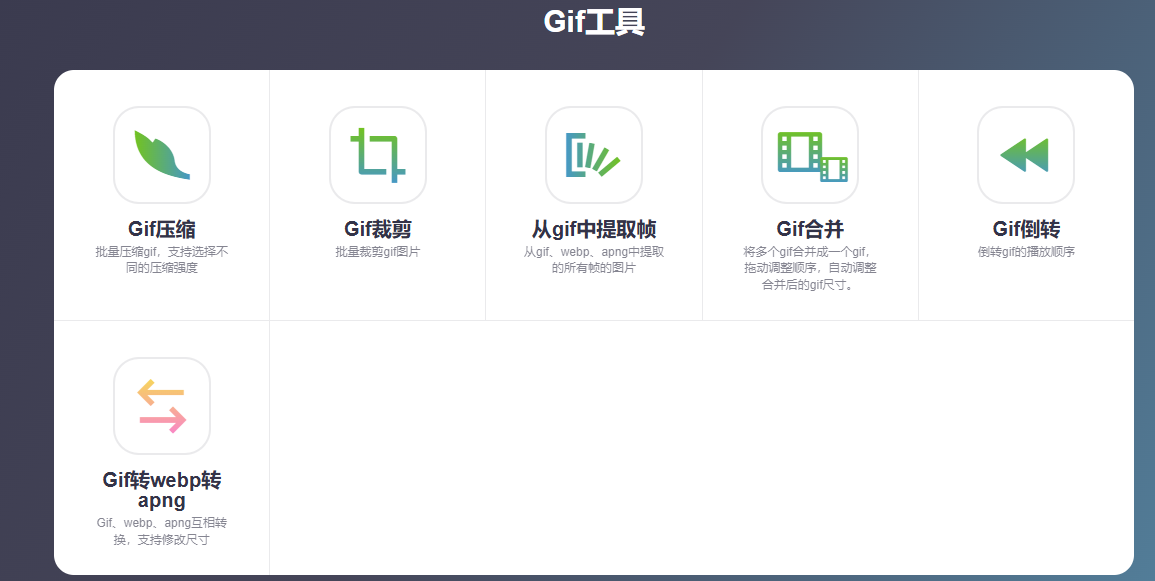This screenshot has height=581, width=1155.
Task: Open the 从gif中提取帧 frames icon
Action: click(594, 155)
